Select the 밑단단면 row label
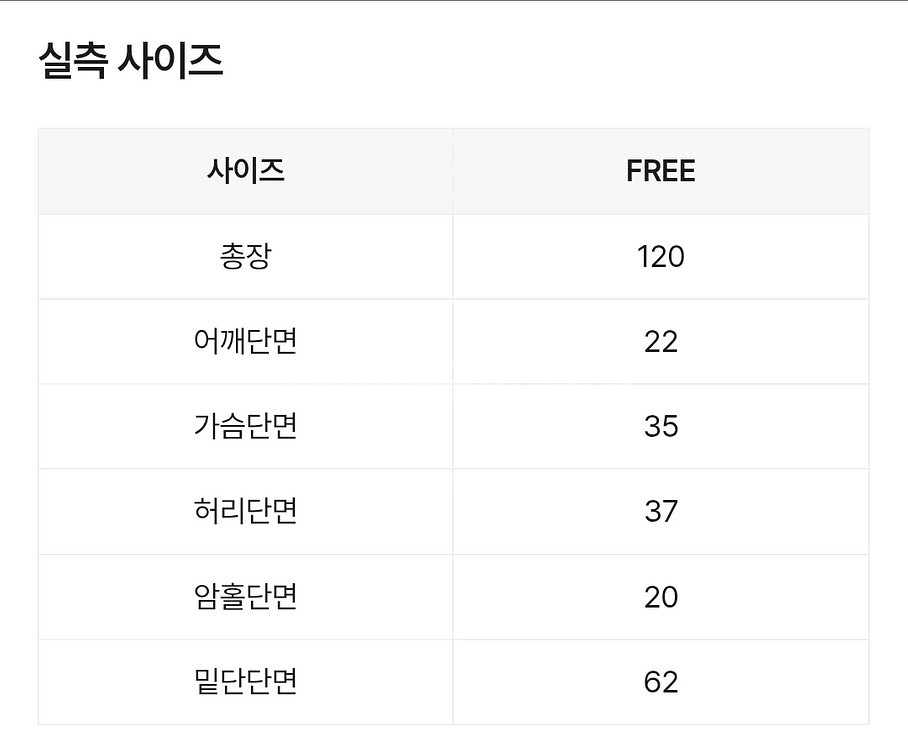Screen dimensions: 908x750 click(246, 682)
